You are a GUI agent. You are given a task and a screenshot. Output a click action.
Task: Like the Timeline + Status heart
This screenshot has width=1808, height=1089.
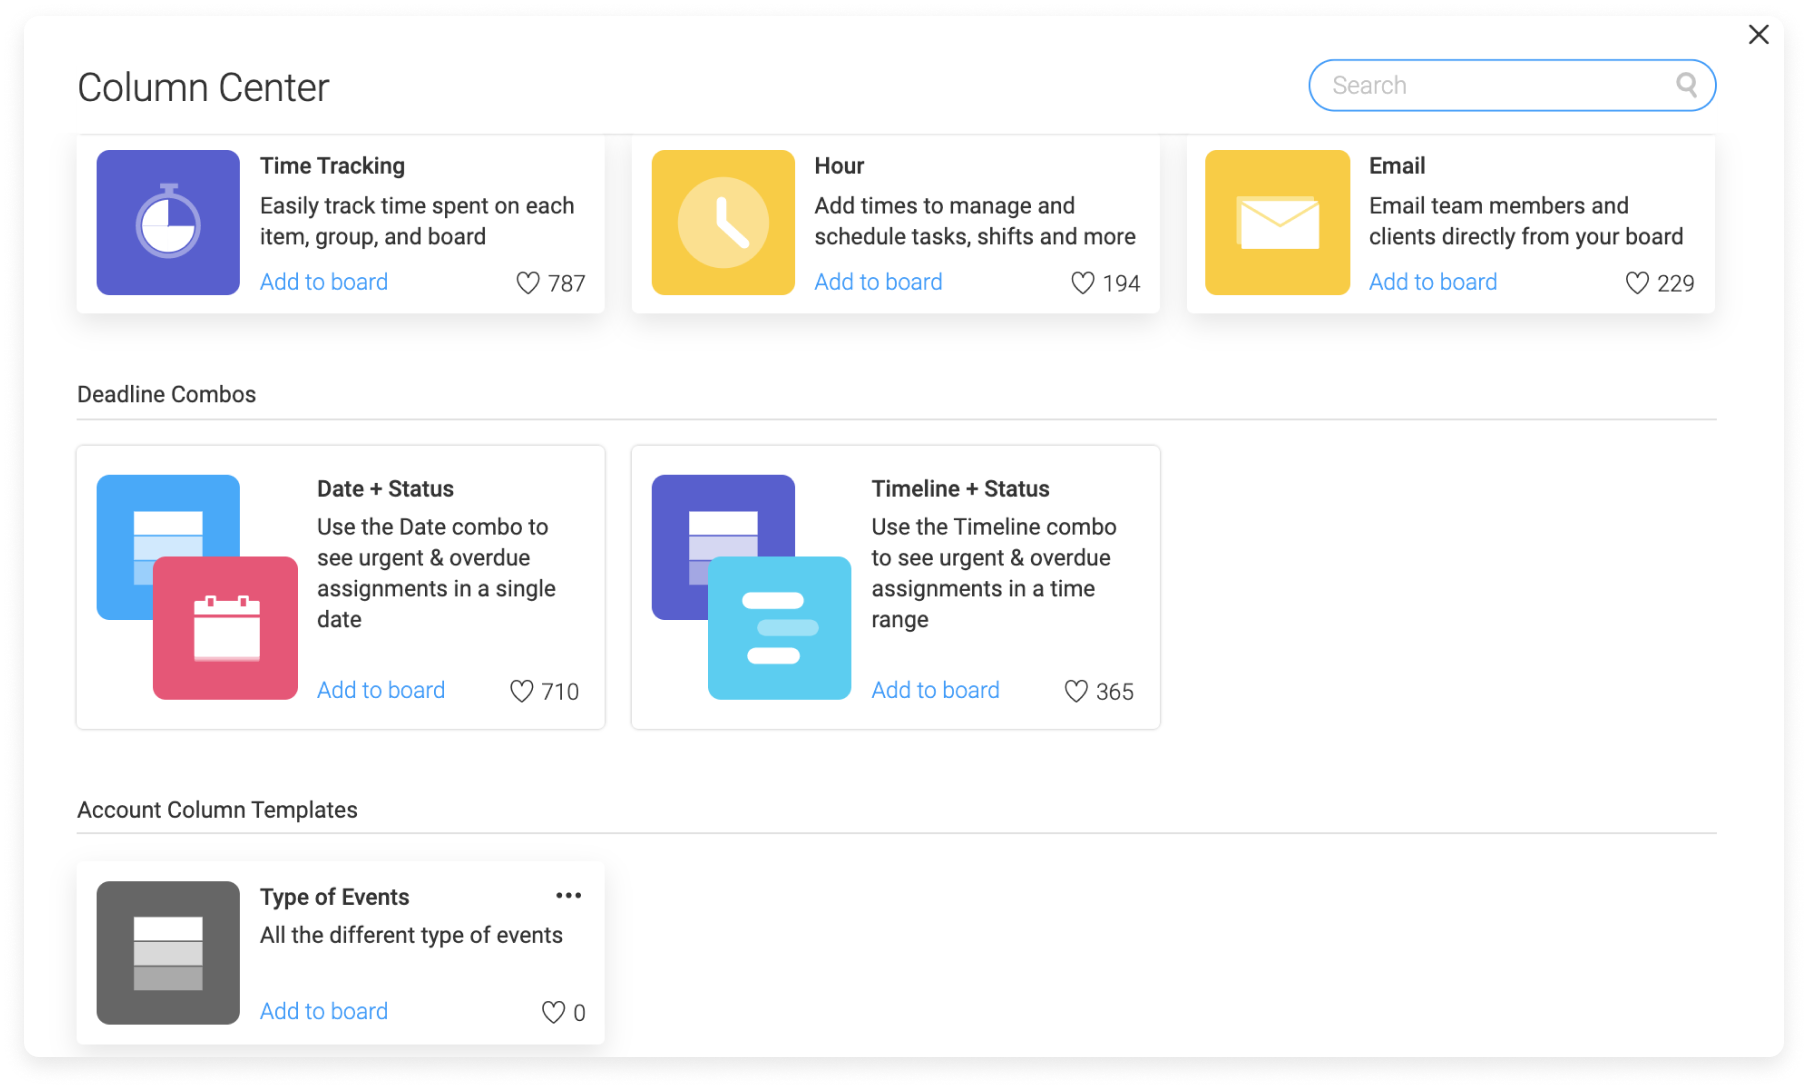1076,691
